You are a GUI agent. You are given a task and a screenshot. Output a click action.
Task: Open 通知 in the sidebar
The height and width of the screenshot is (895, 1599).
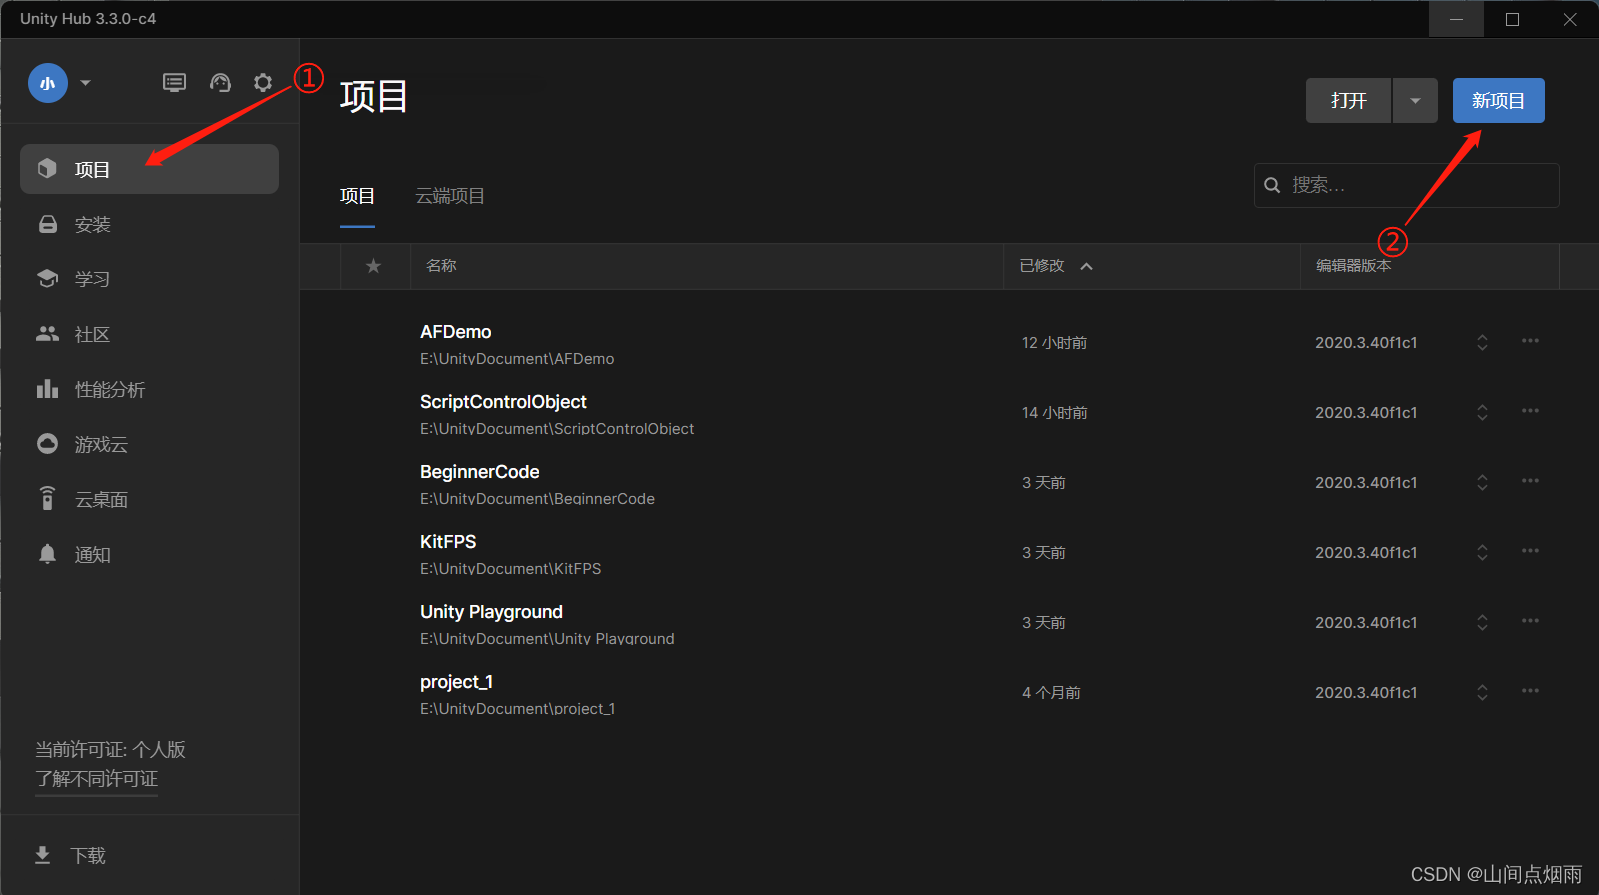(149, 554)
